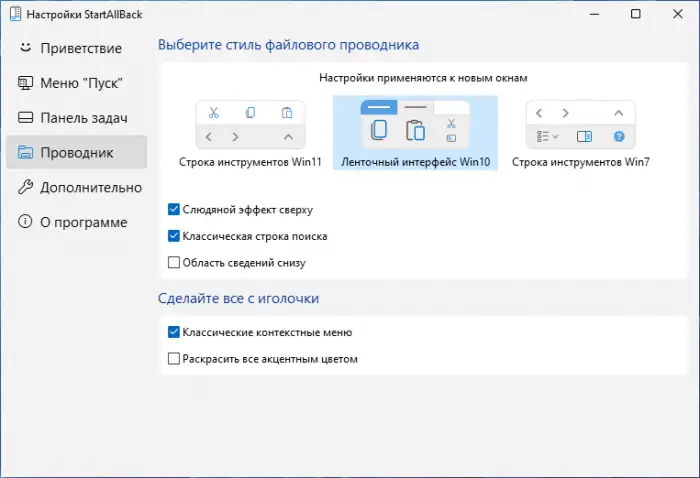Open the Дополнительно section by its label
Viewport: 700px width, 478px height.
coord(91,187)
